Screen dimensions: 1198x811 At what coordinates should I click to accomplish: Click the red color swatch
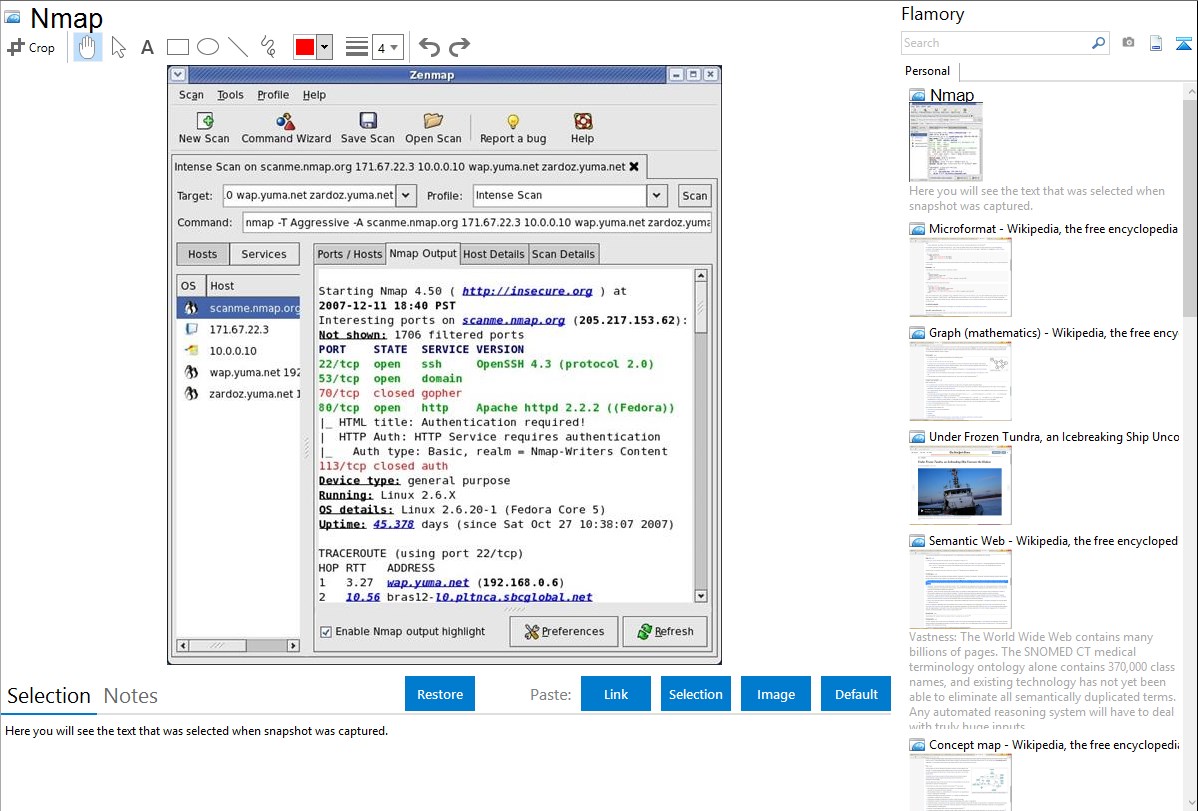(304, 47)
